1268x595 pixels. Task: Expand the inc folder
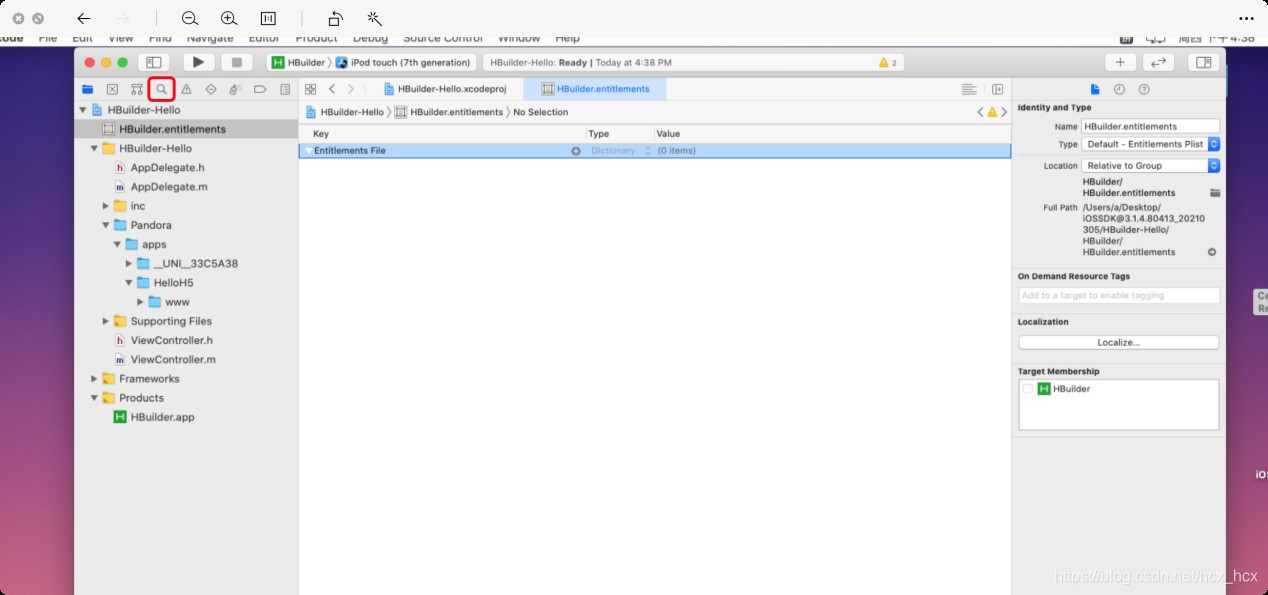(106, 206)
